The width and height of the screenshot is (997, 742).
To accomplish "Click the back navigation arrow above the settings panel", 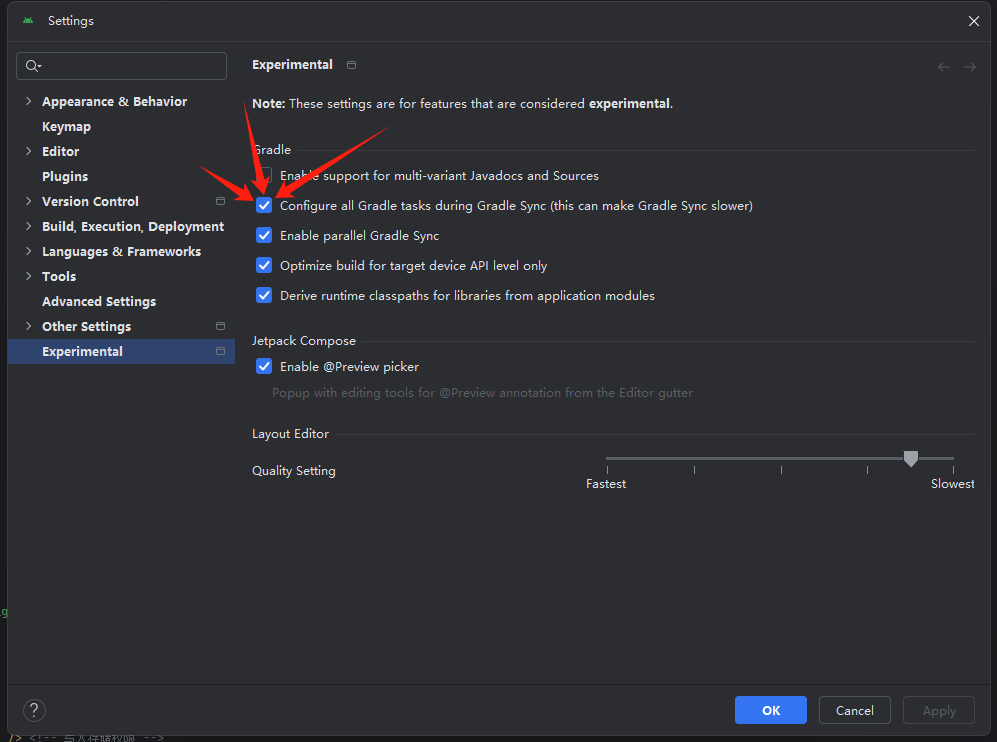I will point(943,66).
